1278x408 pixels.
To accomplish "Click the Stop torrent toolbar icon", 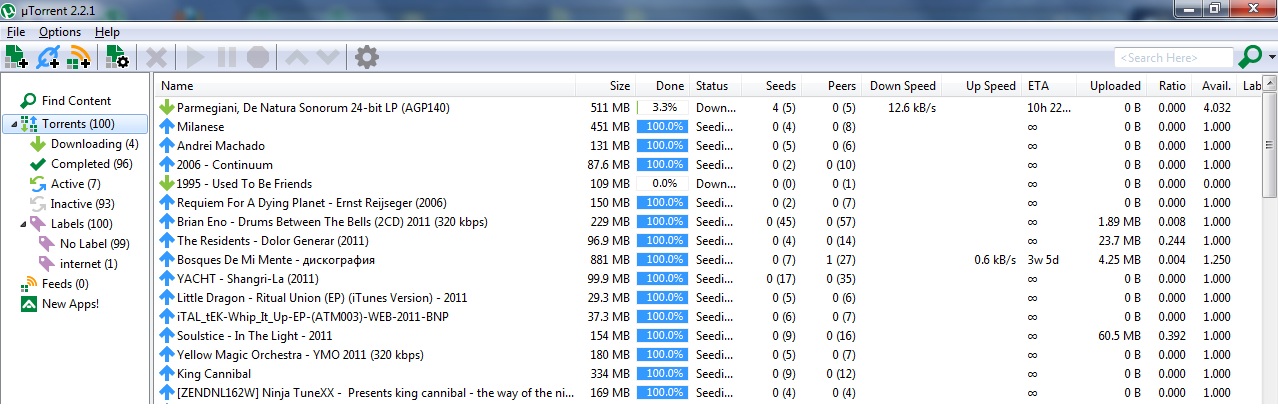I will click(258, 57).
